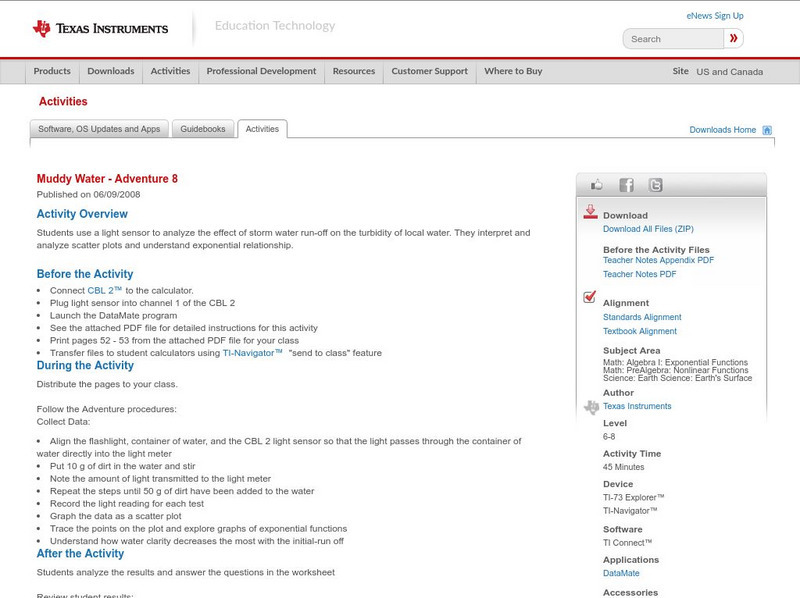800x598 pixels.
Task: Click the gray TI author icon
Action: [x=591, y=407]
